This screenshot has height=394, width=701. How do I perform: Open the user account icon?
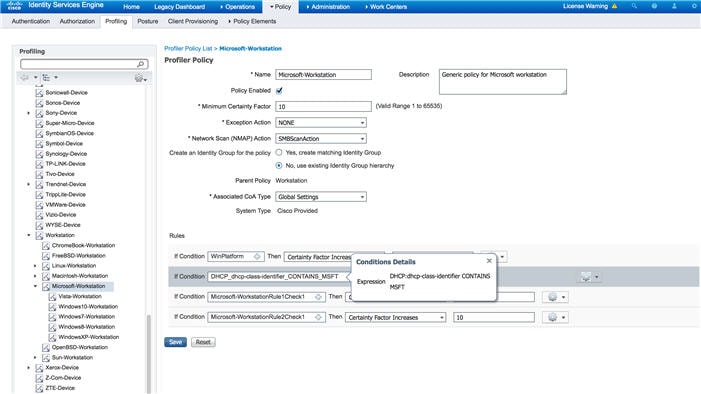click(x=674, y=6)
